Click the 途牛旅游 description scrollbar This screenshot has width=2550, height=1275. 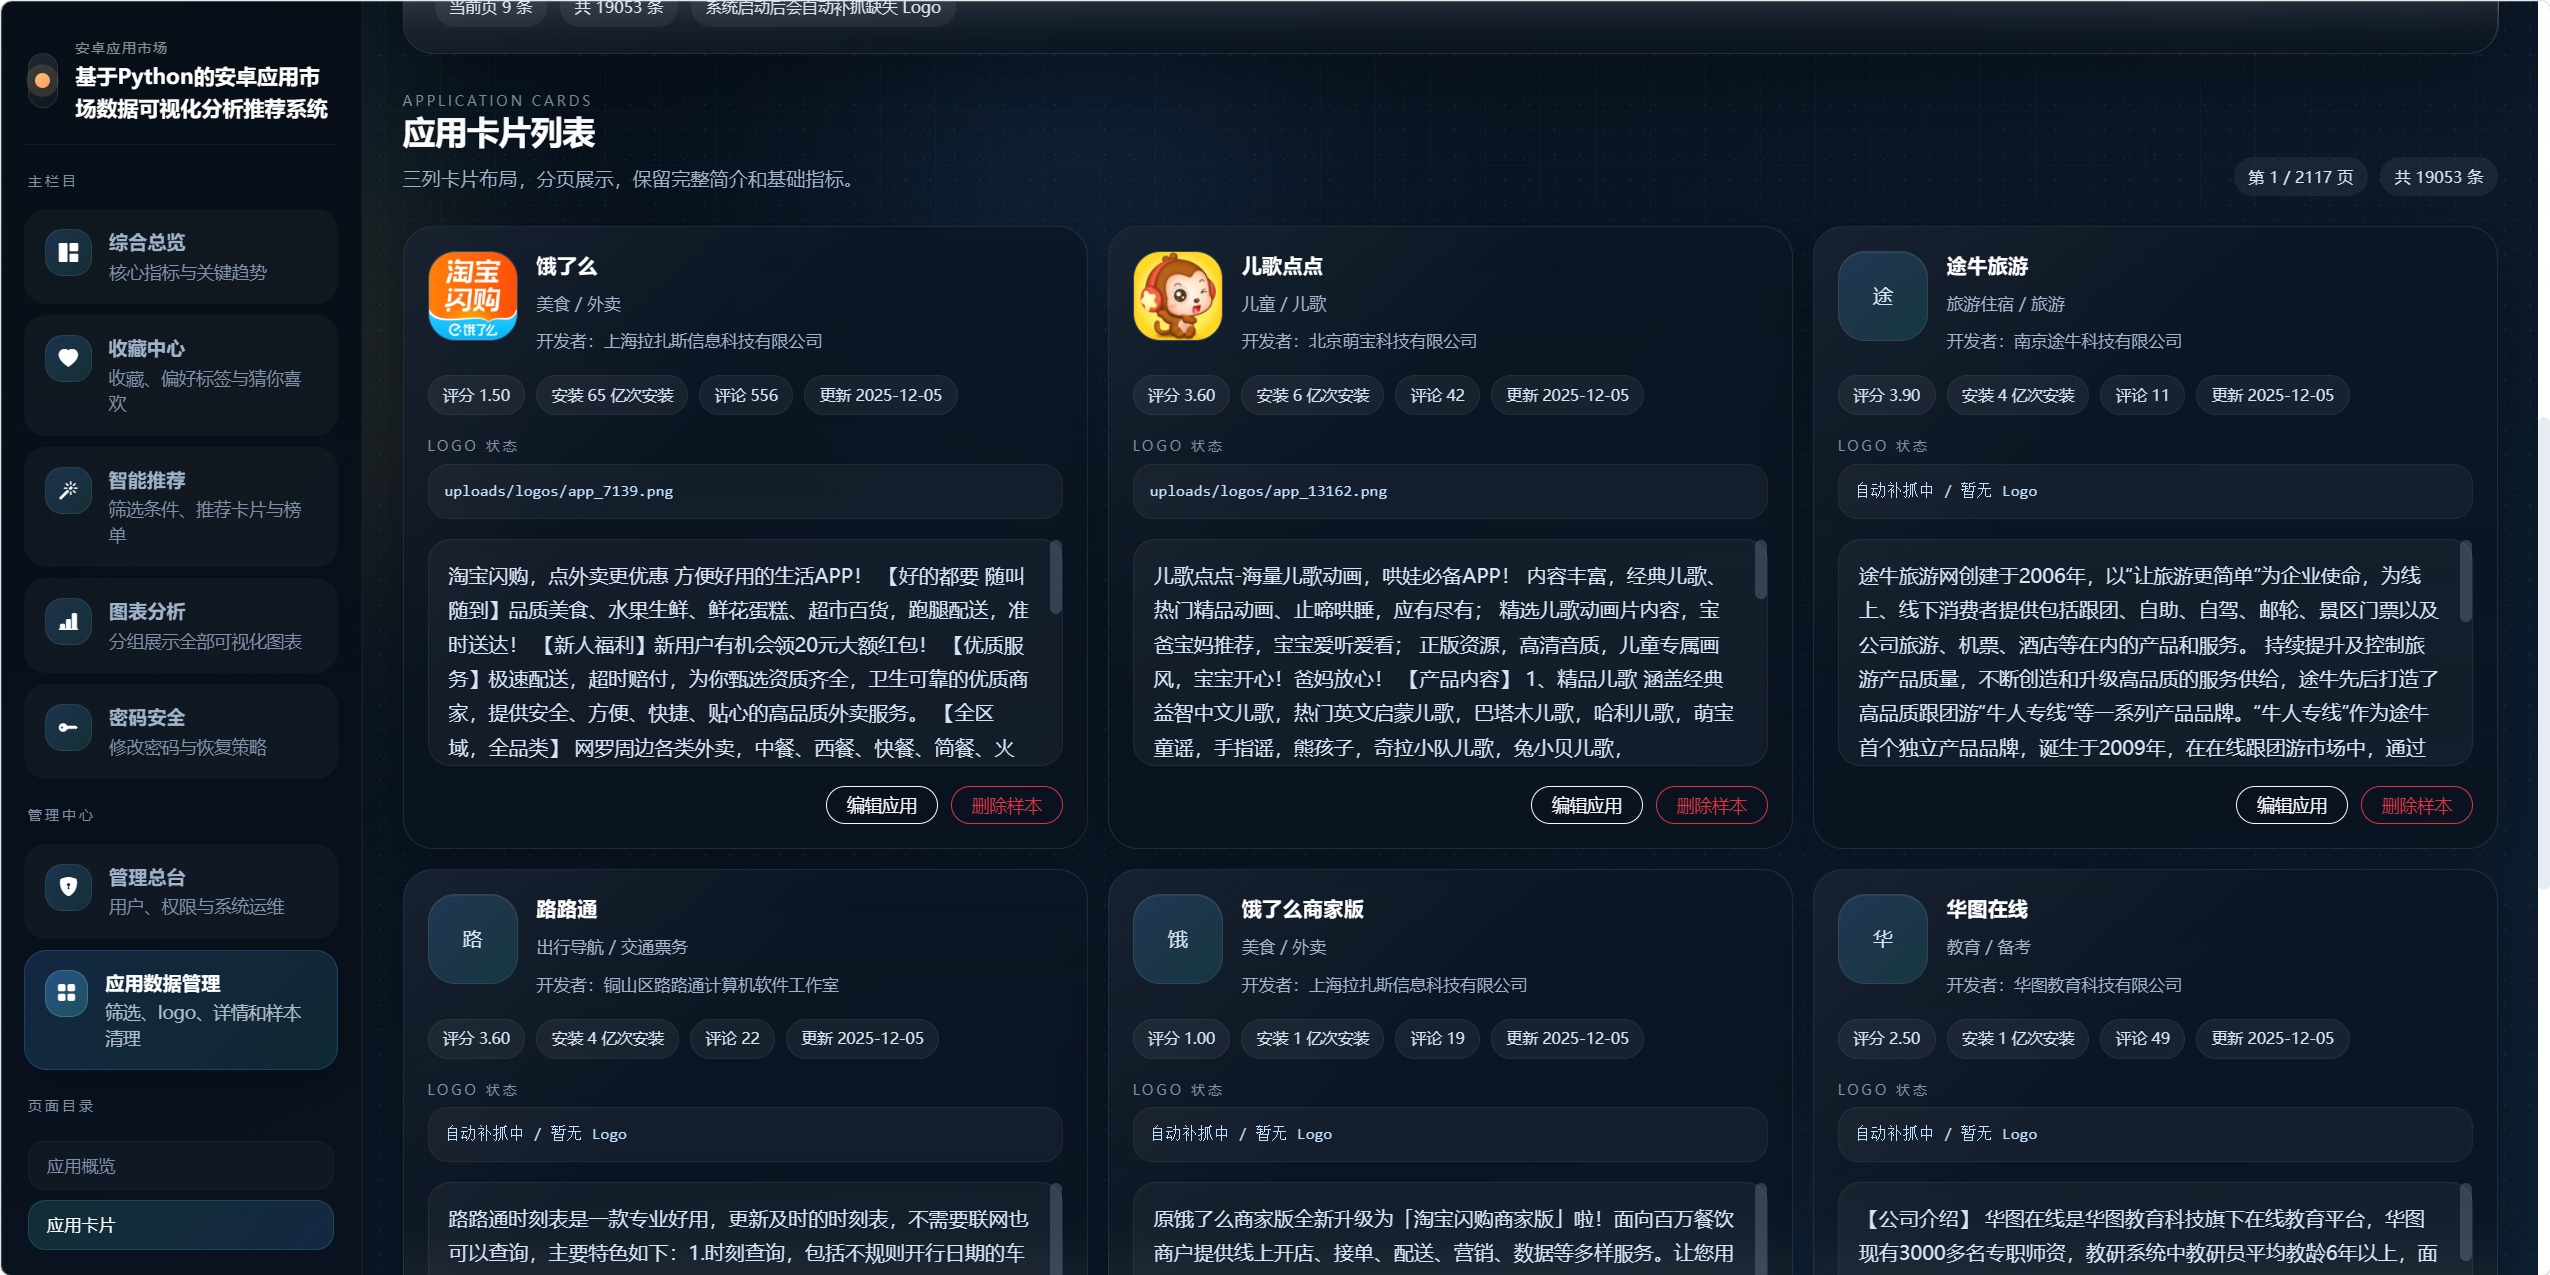pos(2465,582)
